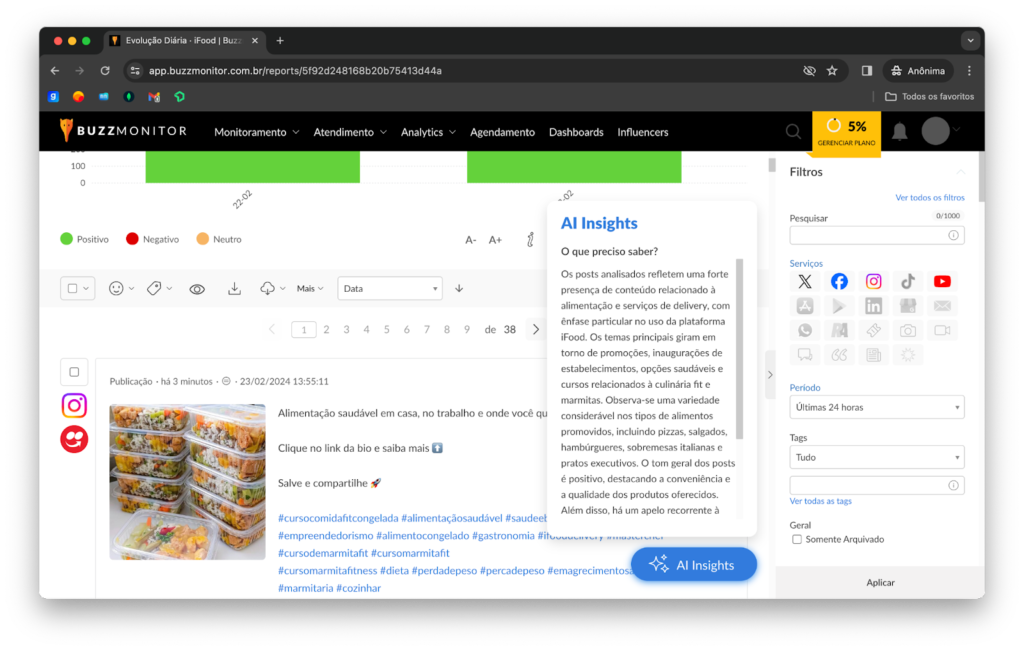The image size is (1024, 650).
Task: Open the Período dropdown showing Últimas 24 horas
Action: [x=876, y=407]
